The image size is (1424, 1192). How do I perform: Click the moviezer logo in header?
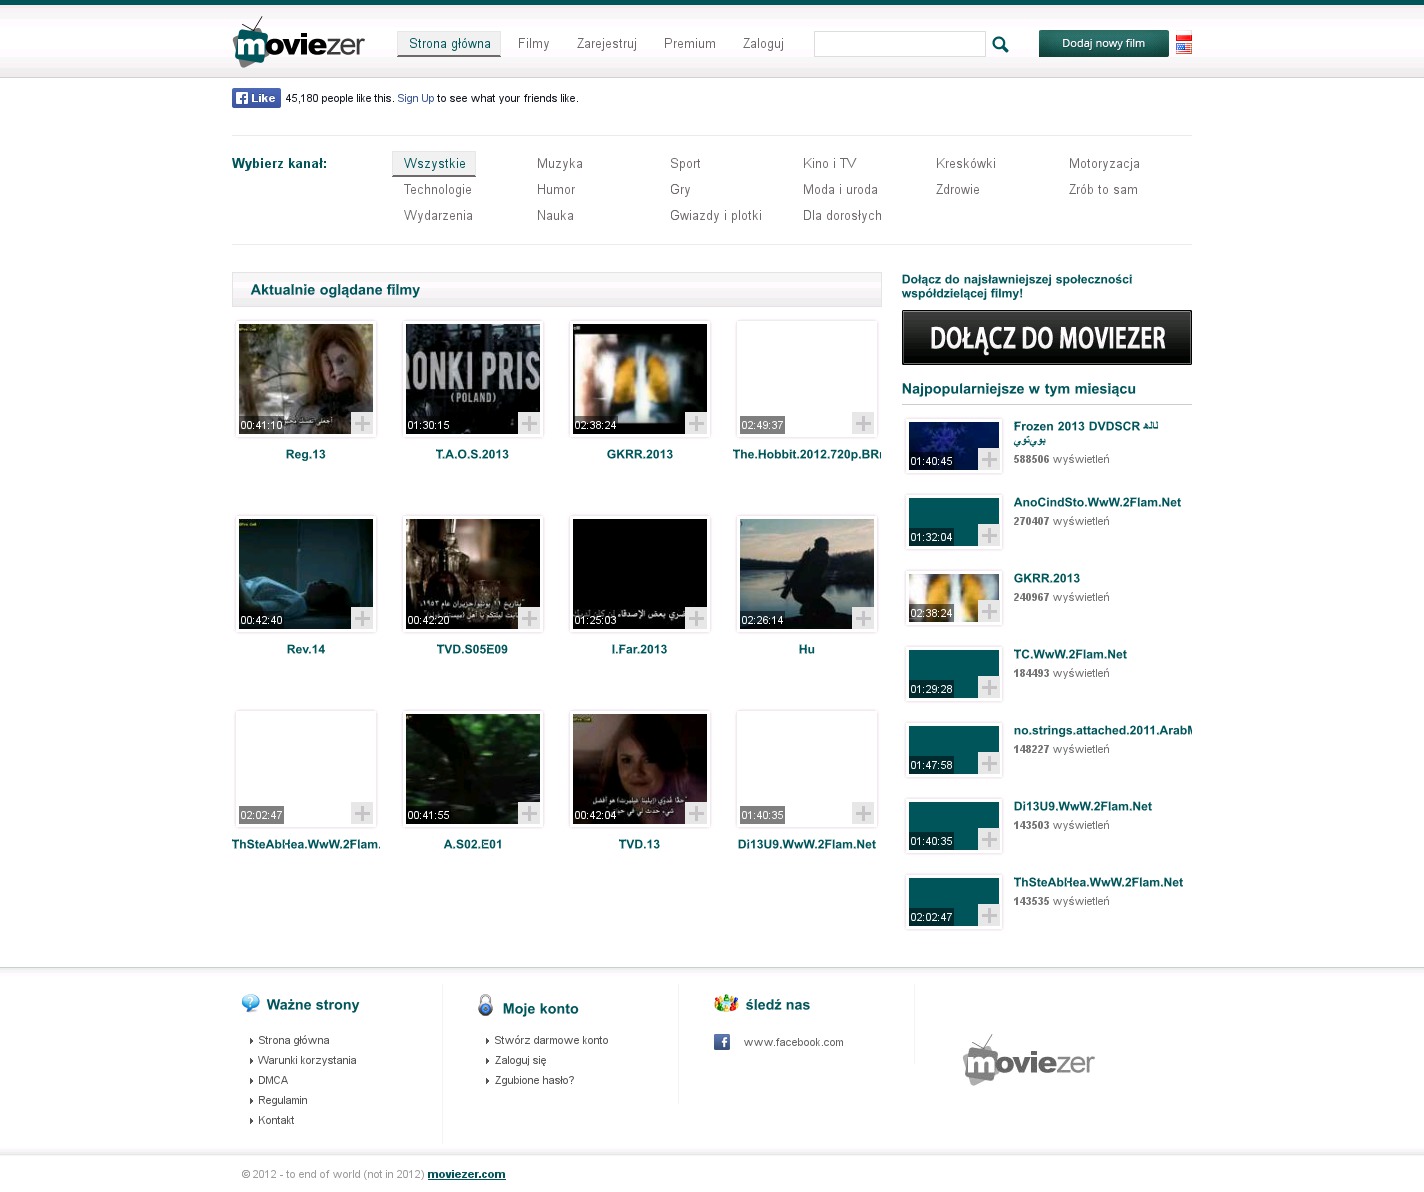pos(299,43)
